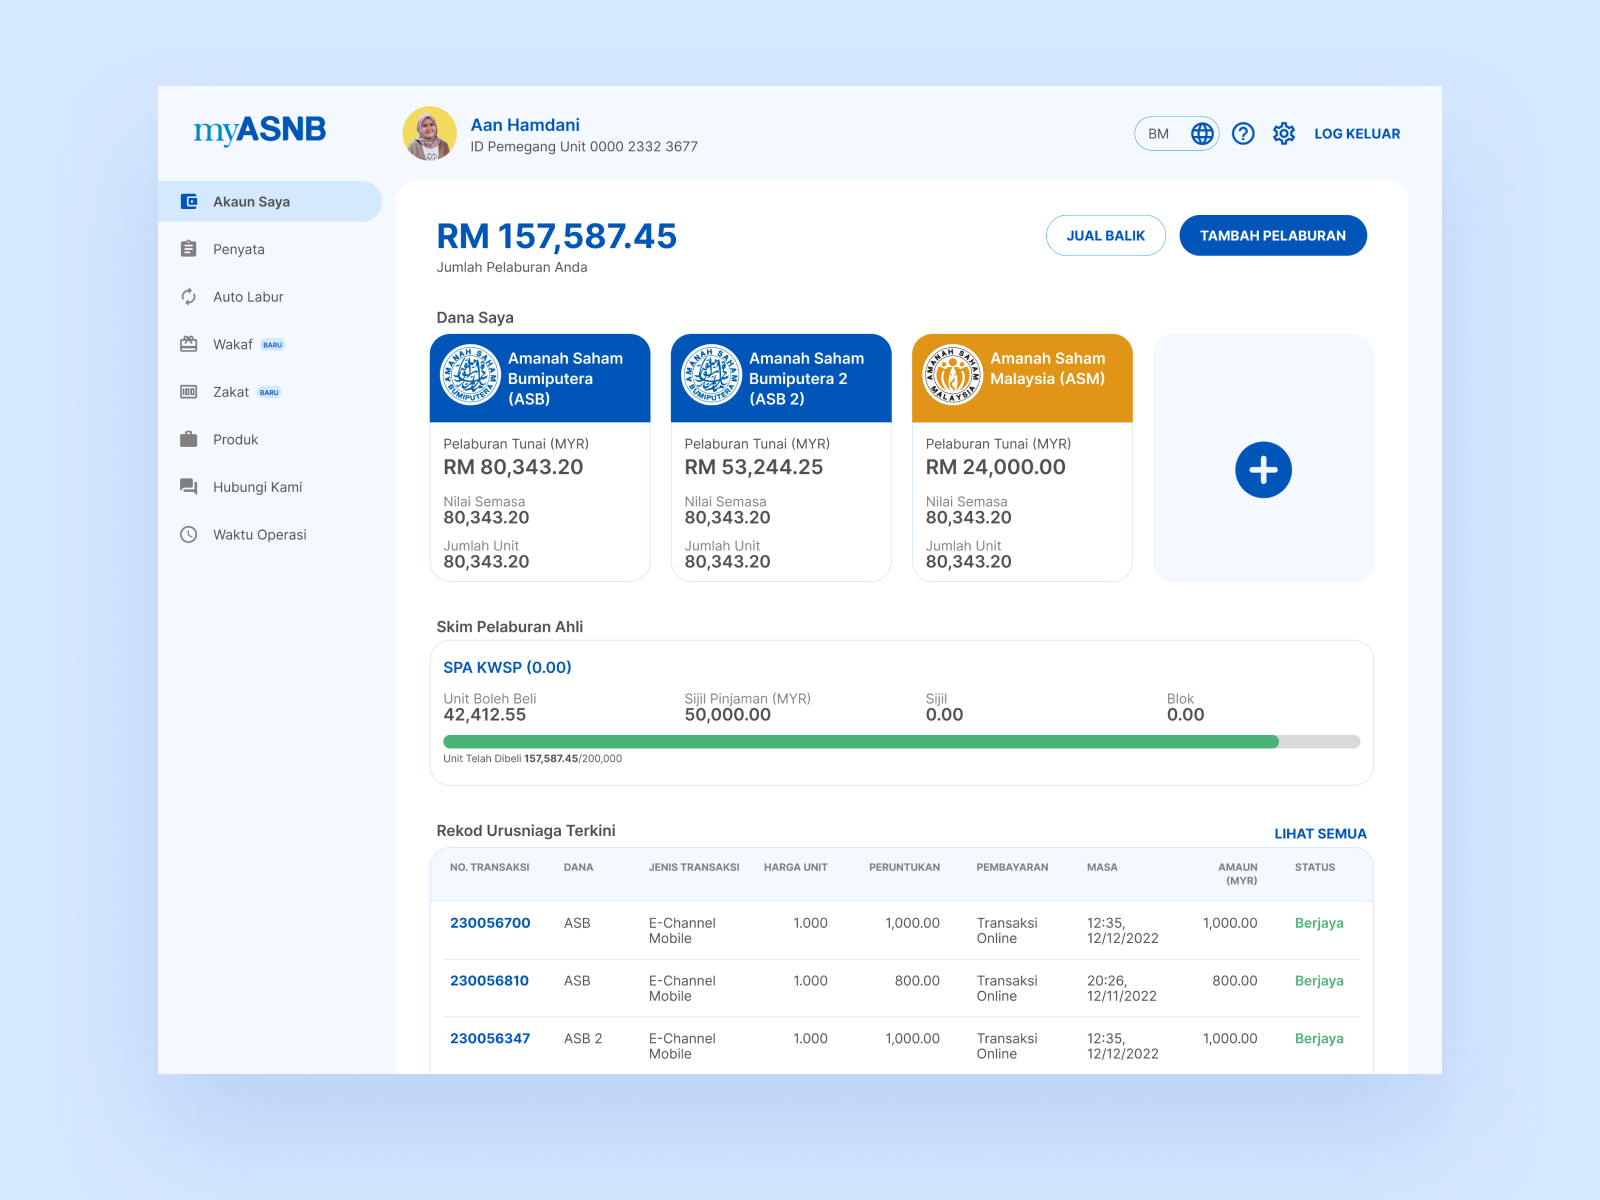Click total RM 157,587.45 amount
The height and width of the screenshot is (1200, 1600).
[x=557, y=236]
